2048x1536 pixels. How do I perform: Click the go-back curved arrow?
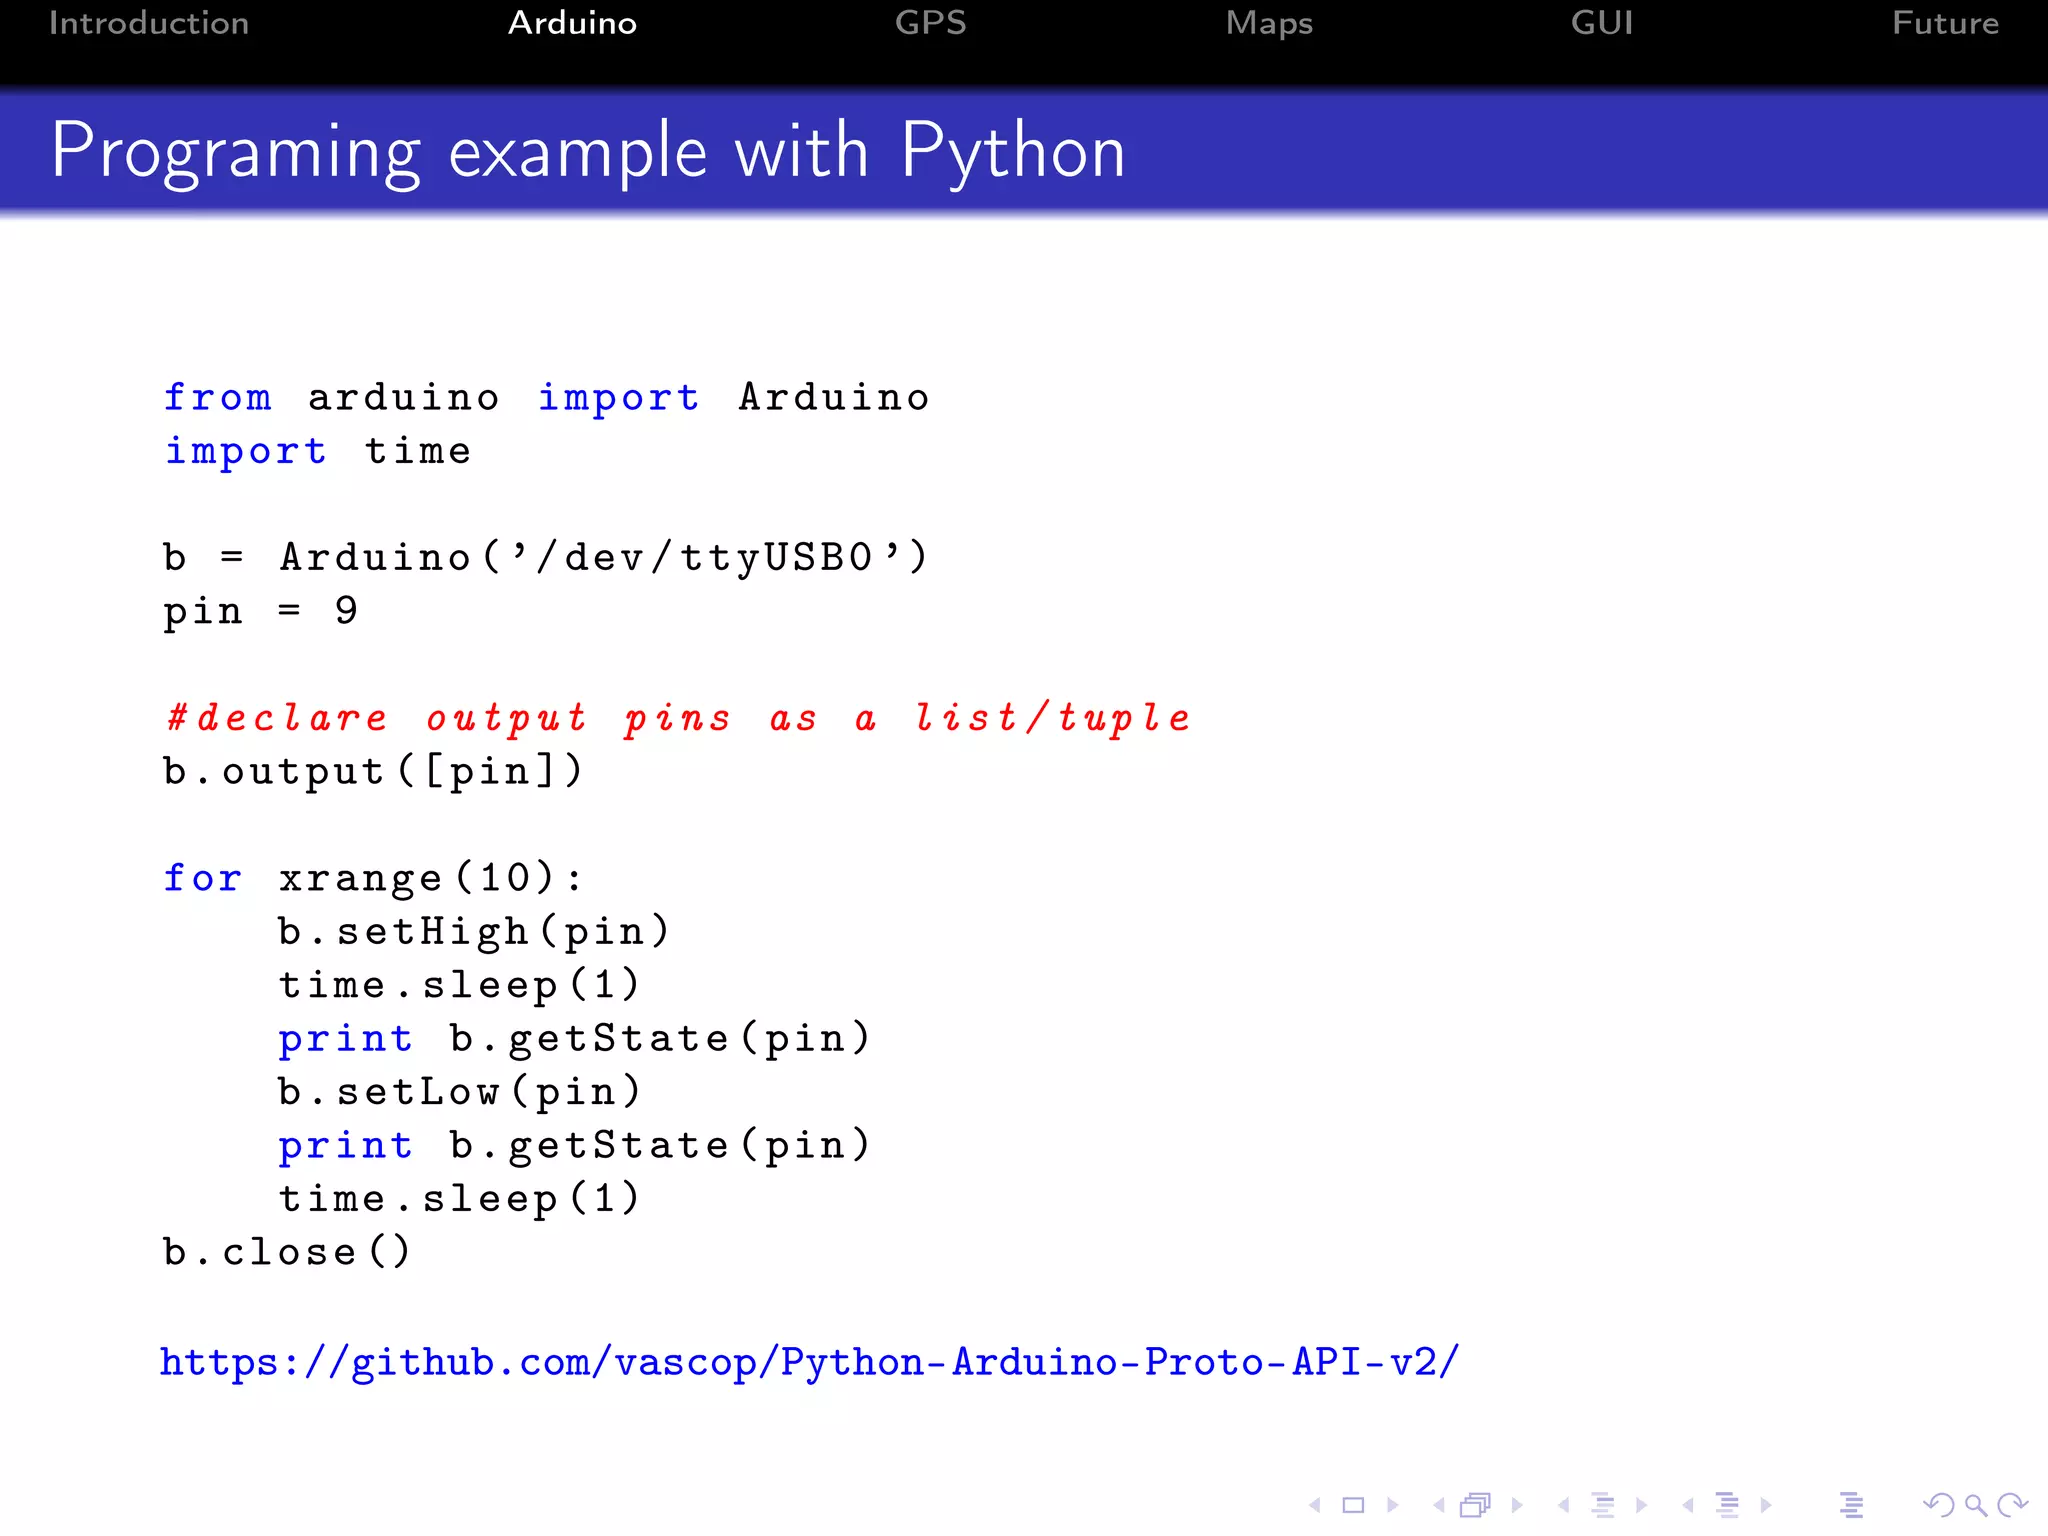pos(1939,1505)
